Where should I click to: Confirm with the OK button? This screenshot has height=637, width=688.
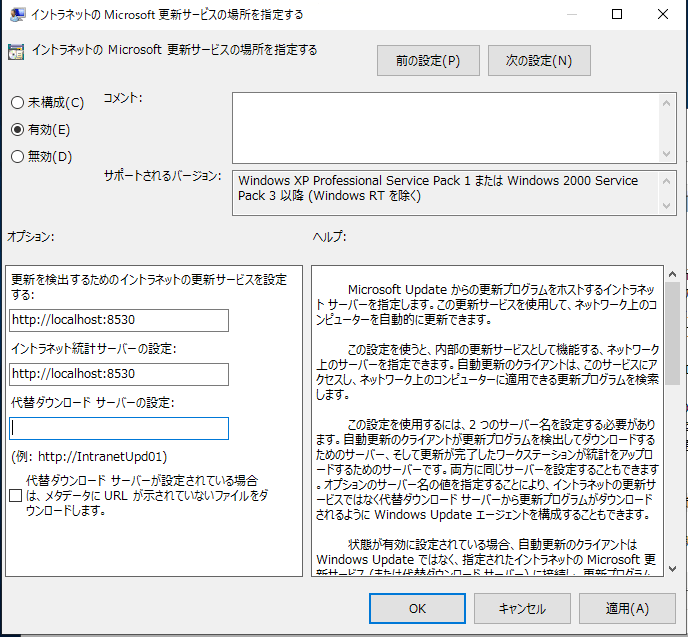coord(417,608)
